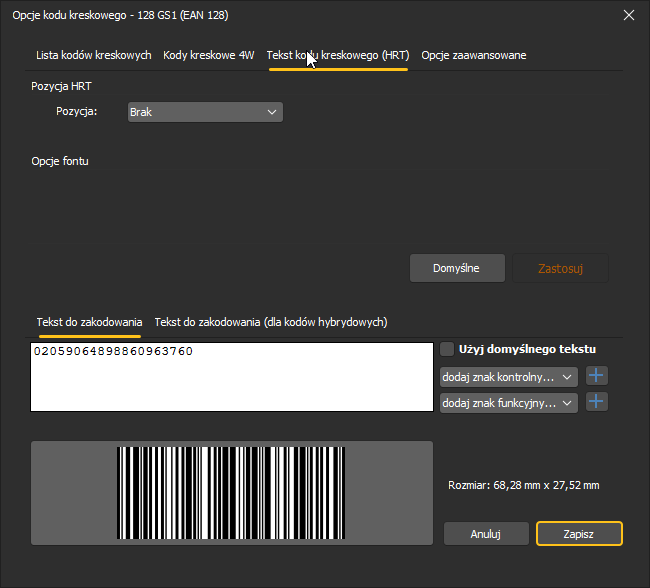Cancel with the Anuluj button
650x588 pixels.
tap(486, 534)
